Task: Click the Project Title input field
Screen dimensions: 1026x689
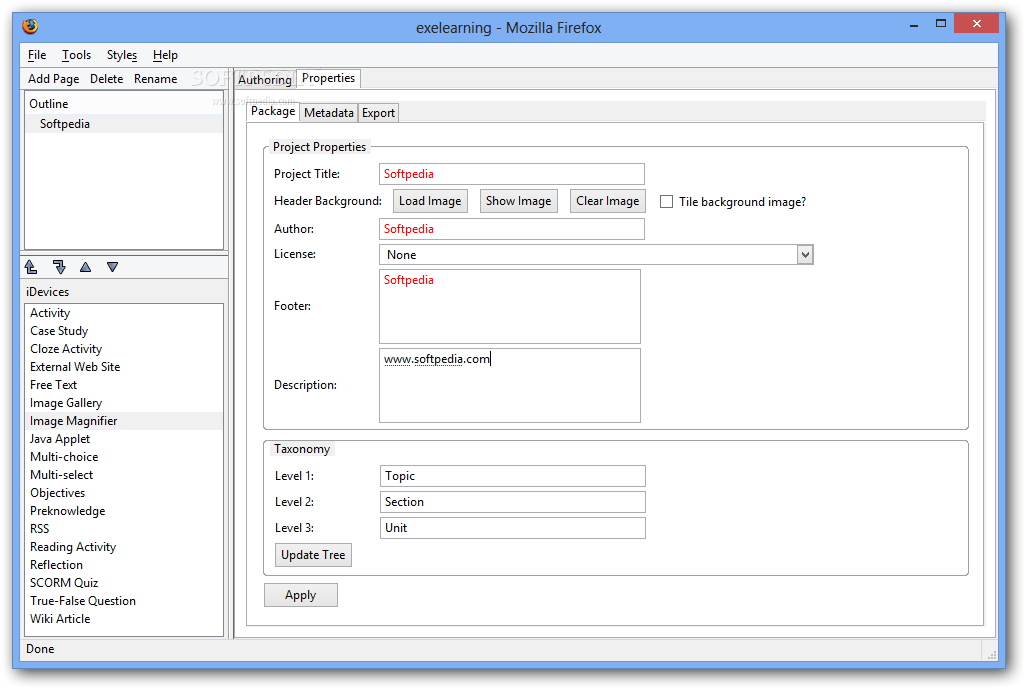Action: click(512, 174)
